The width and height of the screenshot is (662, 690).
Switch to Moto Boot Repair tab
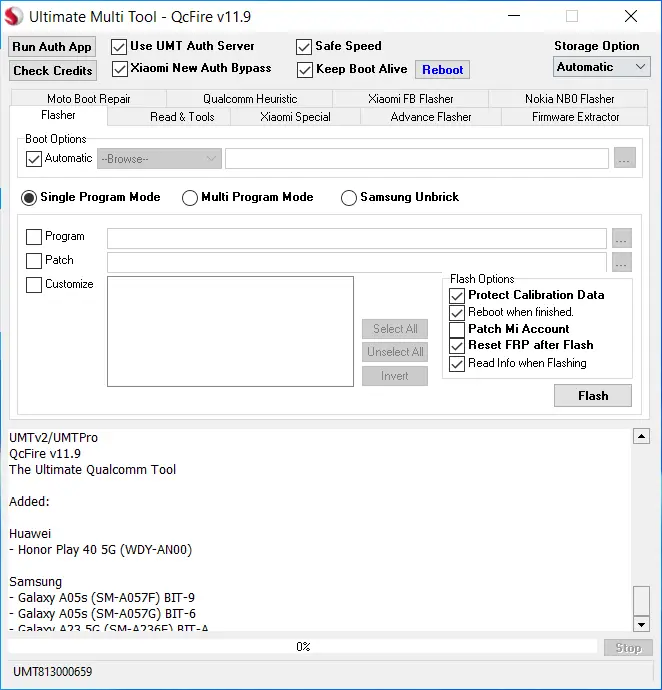point(88,99)
